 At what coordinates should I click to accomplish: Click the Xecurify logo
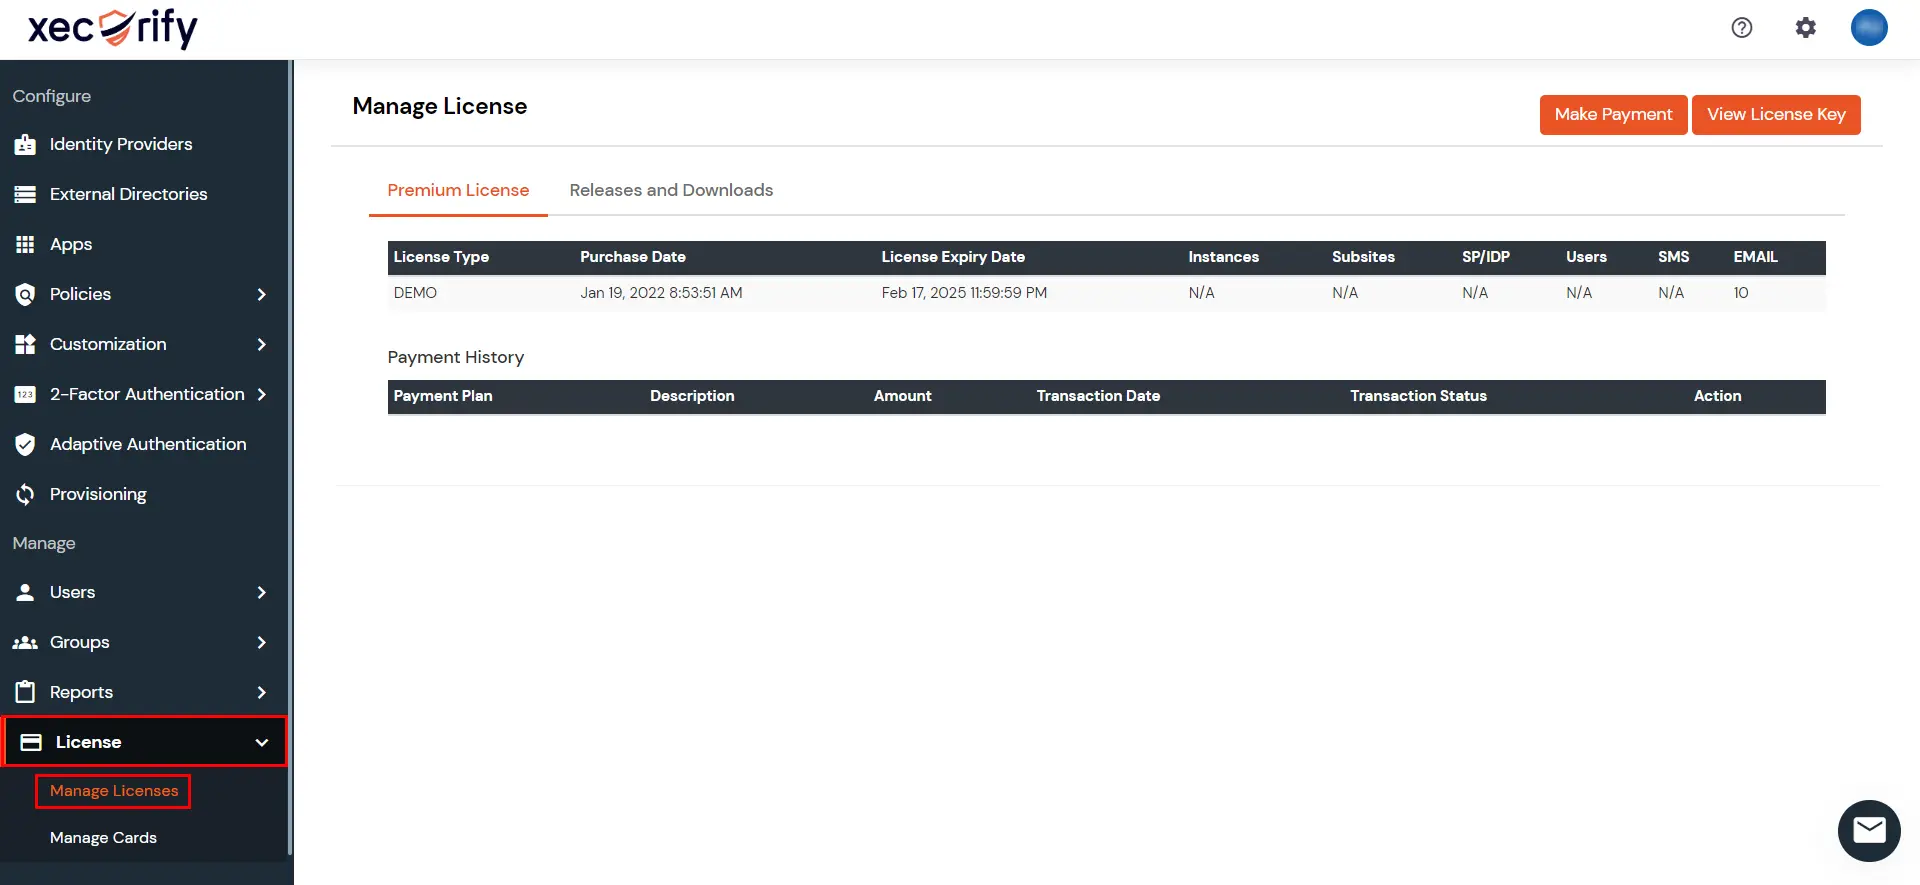click(x=112, y=28)
